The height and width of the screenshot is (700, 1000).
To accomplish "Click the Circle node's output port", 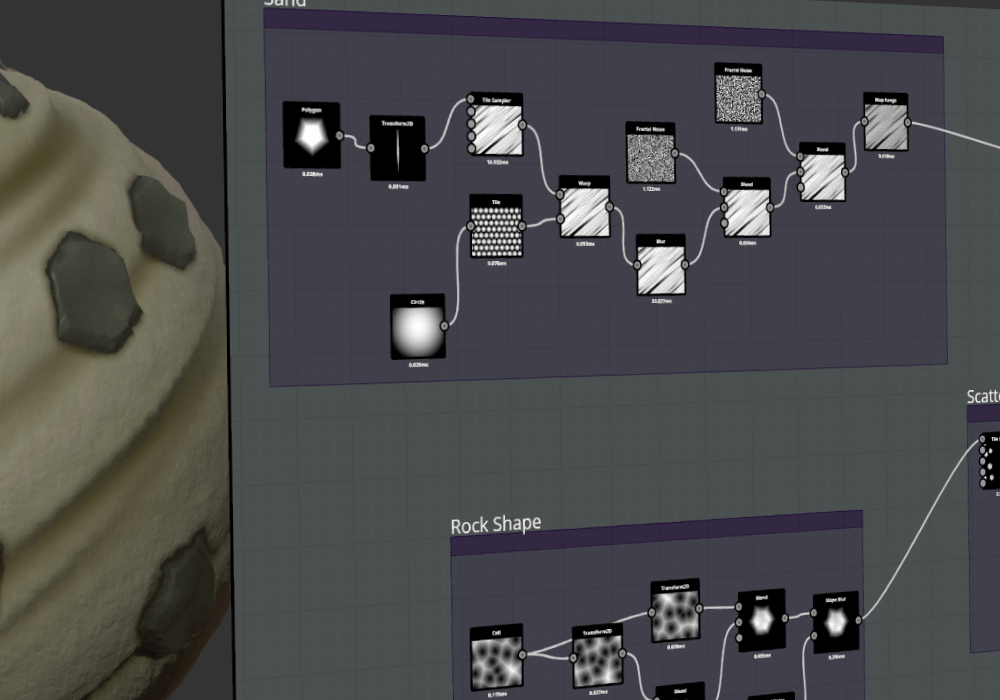I will (x=445, y=326).
